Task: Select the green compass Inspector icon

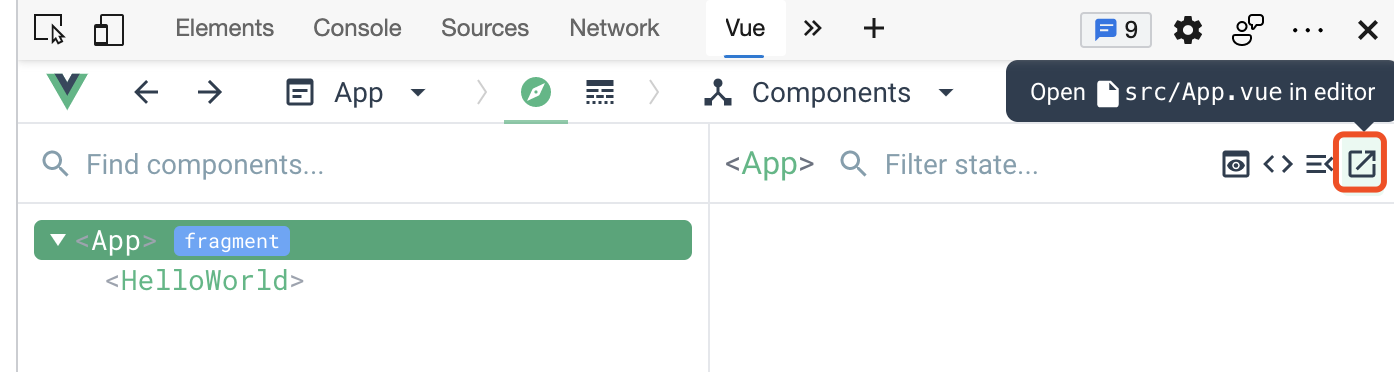Action: [x=536, y=93]
